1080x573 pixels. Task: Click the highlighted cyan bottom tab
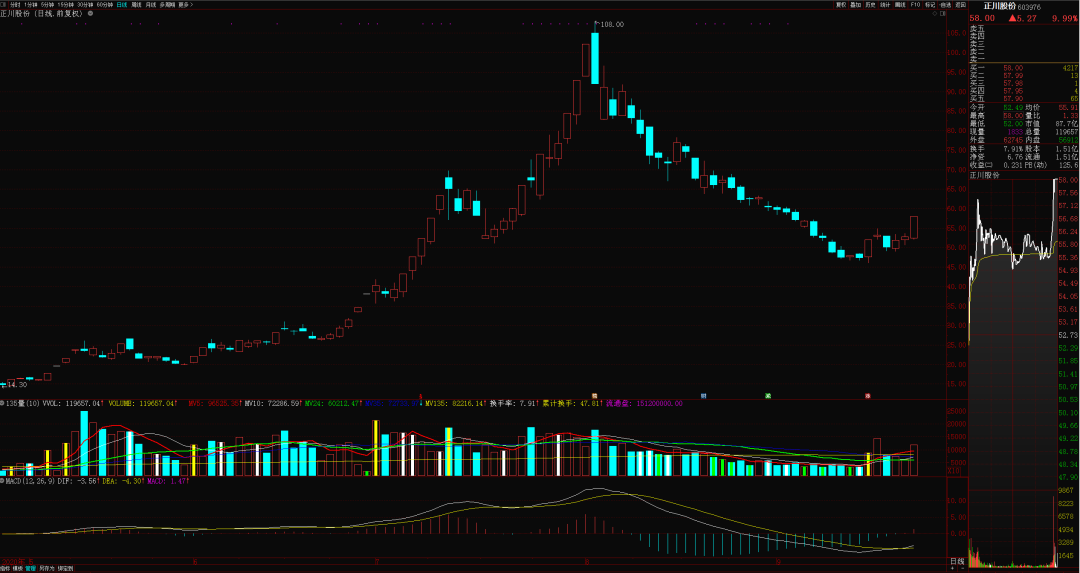coord(30,568)
